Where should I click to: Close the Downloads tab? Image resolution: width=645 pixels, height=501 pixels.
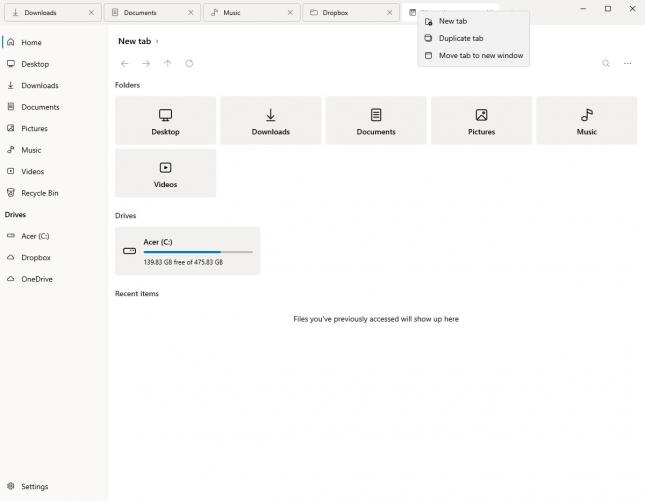coord(91,13)
